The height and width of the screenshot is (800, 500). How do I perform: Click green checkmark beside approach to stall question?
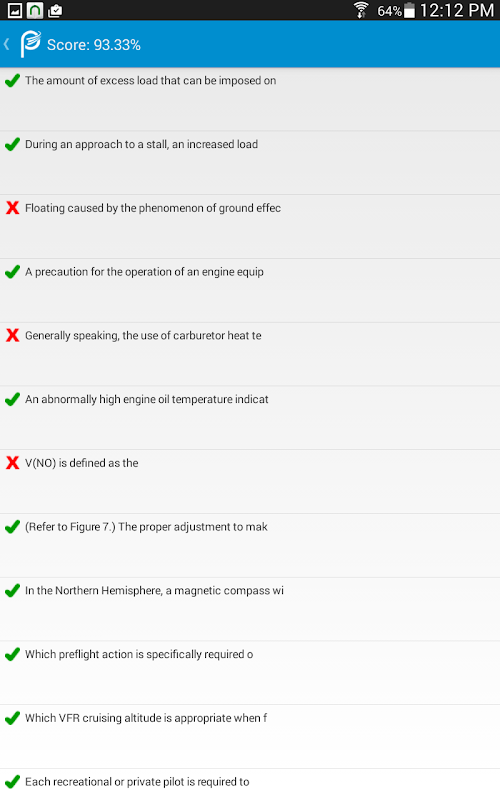pyautogui.click(x=12, y=144)
